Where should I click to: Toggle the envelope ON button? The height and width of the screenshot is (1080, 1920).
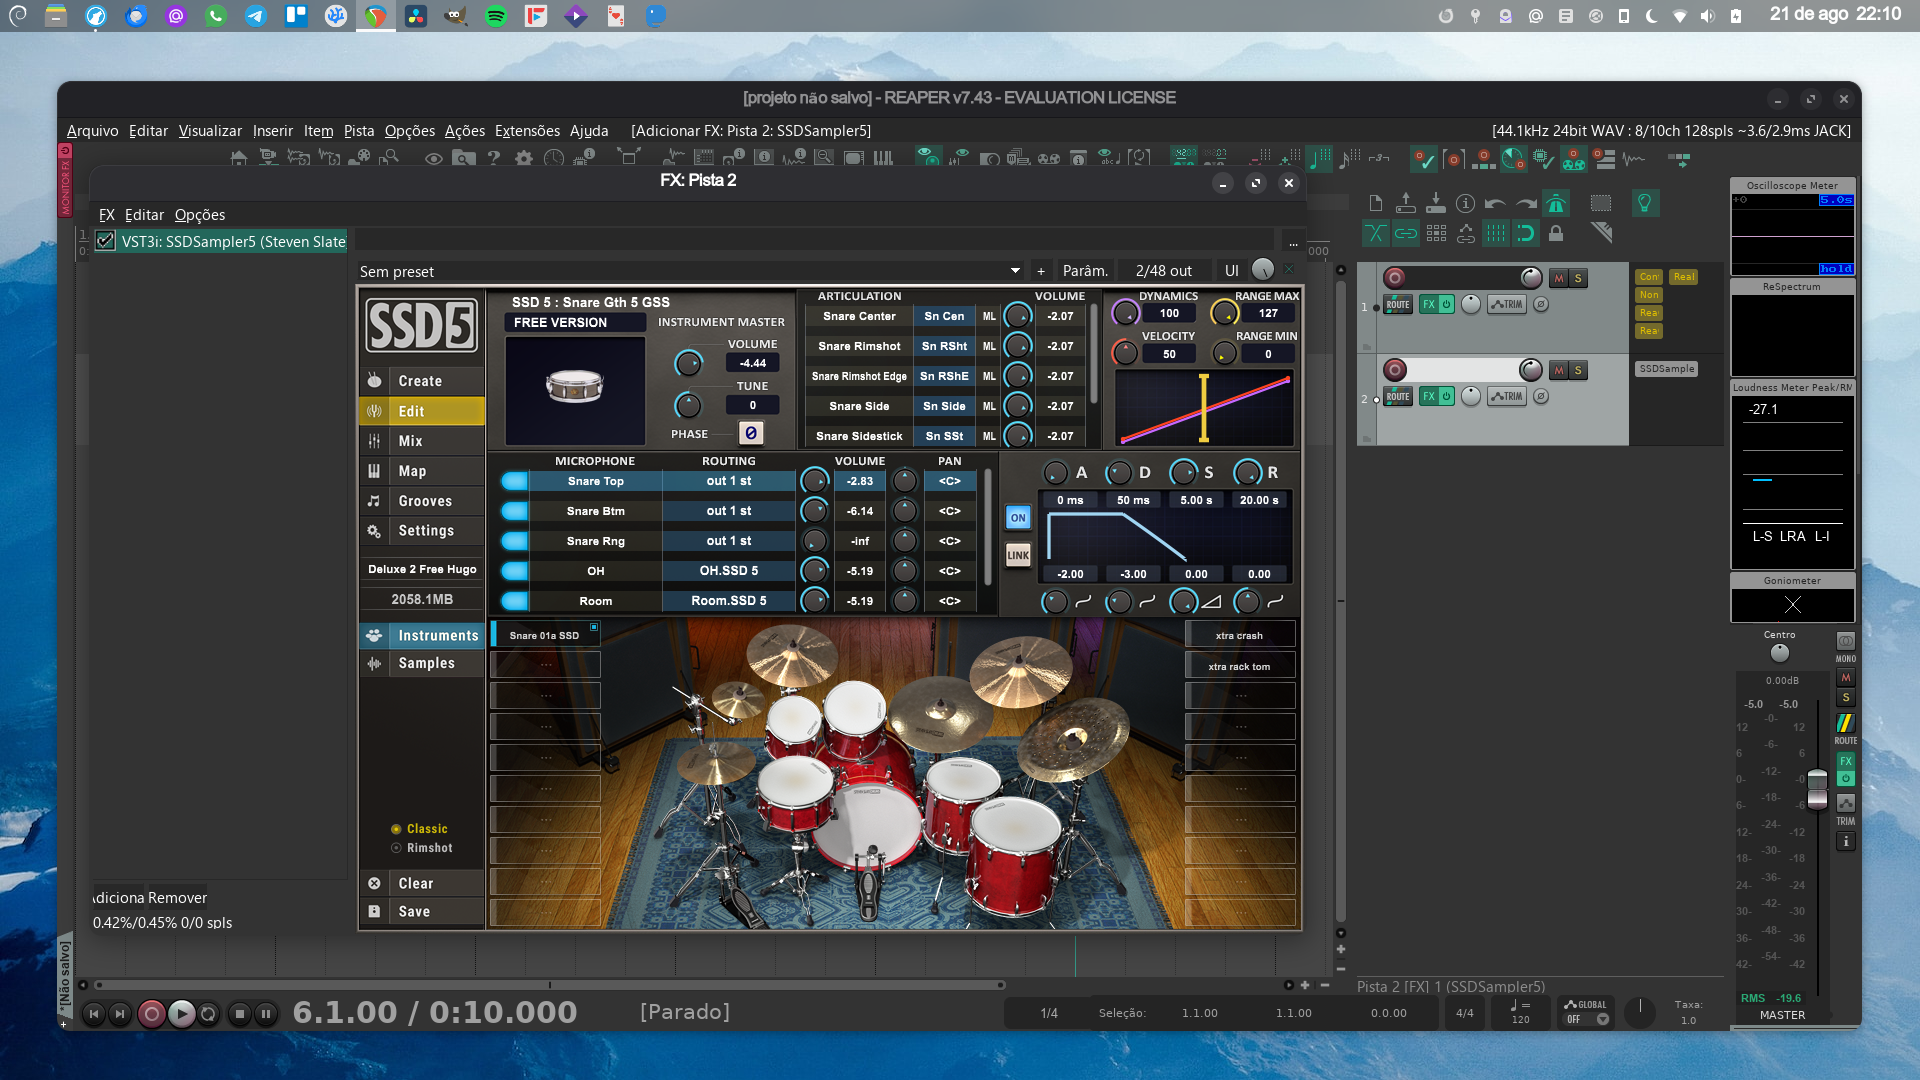tap(1018, 517)
